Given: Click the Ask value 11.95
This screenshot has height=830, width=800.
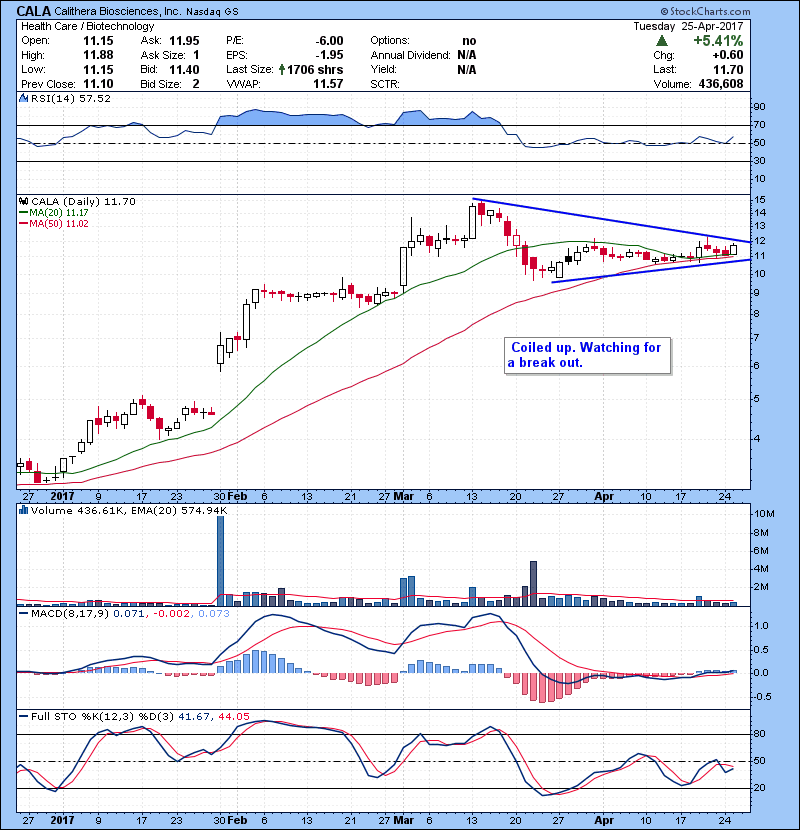Looking at the screenshot, I should click(x=184, y=41).
